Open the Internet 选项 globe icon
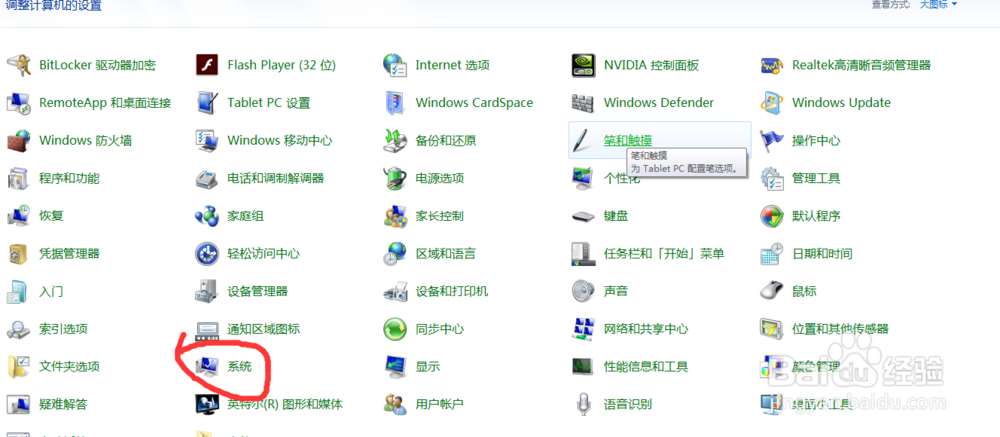 pos(395,65)
